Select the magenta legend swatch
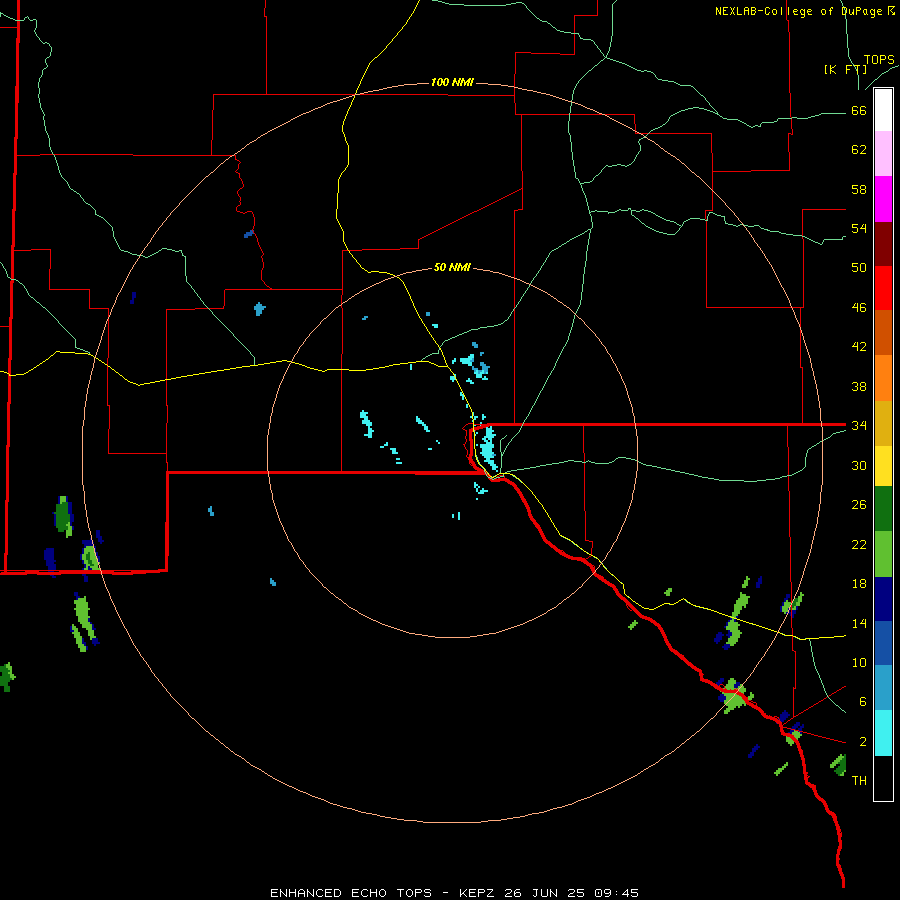The width and height of the screenshot is (900, 900). point(883,199)
